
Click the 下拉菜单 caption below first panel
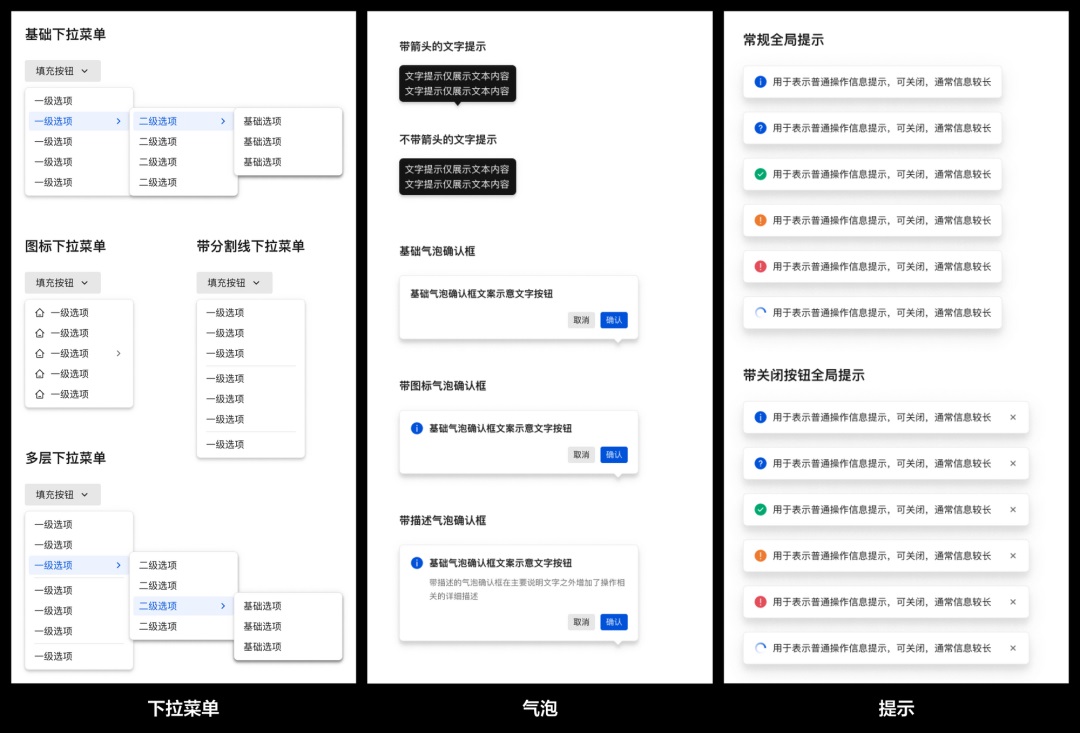click(x=183, y=708)
